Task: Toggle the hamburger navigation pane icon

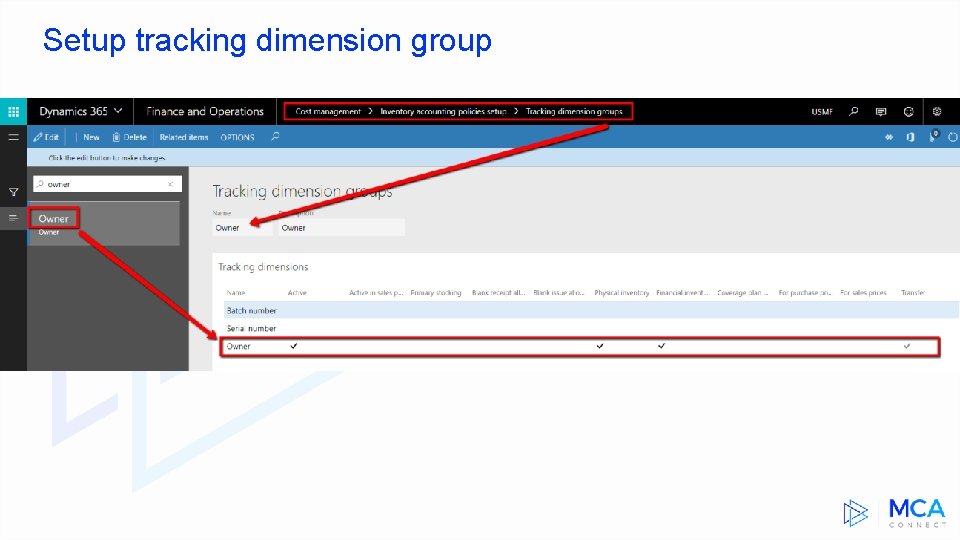Action: 13,137
